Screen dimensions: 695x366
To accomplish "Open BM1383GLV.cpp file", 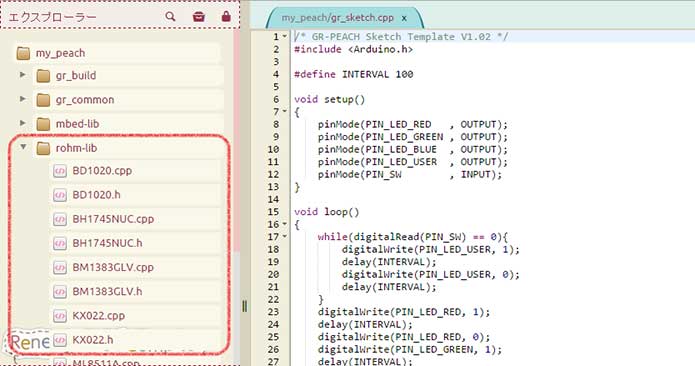I will pos(113,268).
